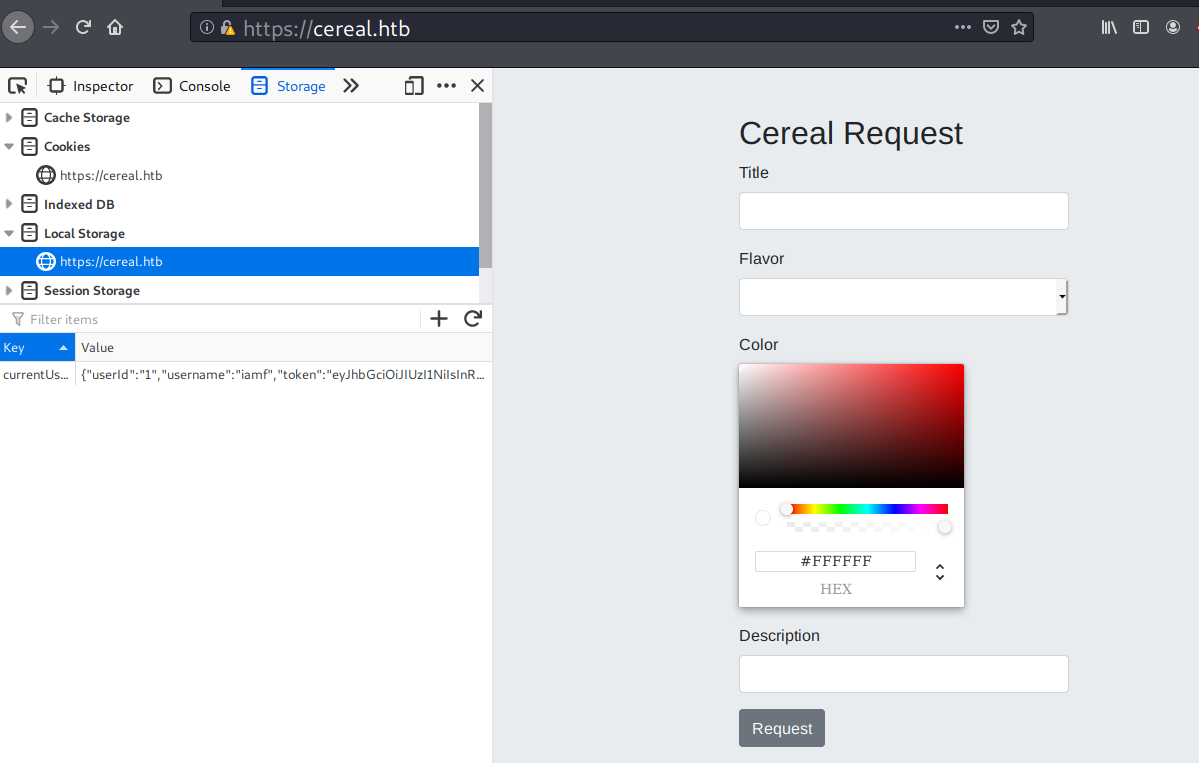The width and height of the screenshot is (1199, 763).
Task: Select cereal.htb under Cookies
Action: click(x=110, y=176)
